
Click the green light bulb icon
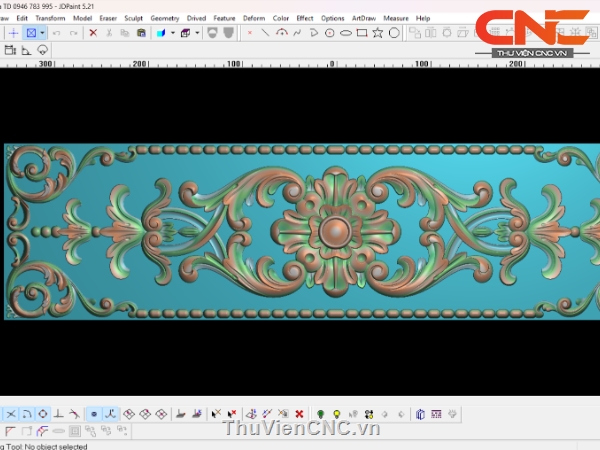(321, 413)
